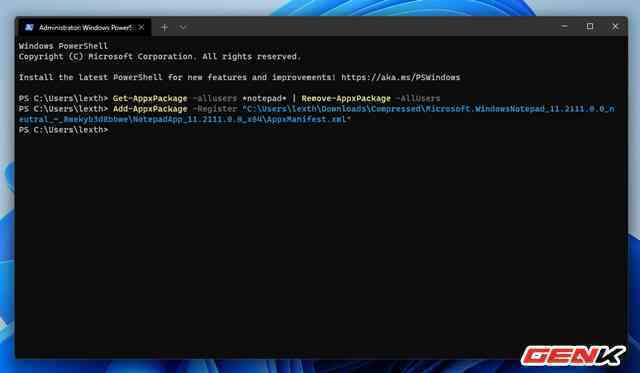Image resolution: width=640 pixels, height=373 pixels.
Task: Select the Administrator Windows PowerShell tab
Action: click(85, 27)
